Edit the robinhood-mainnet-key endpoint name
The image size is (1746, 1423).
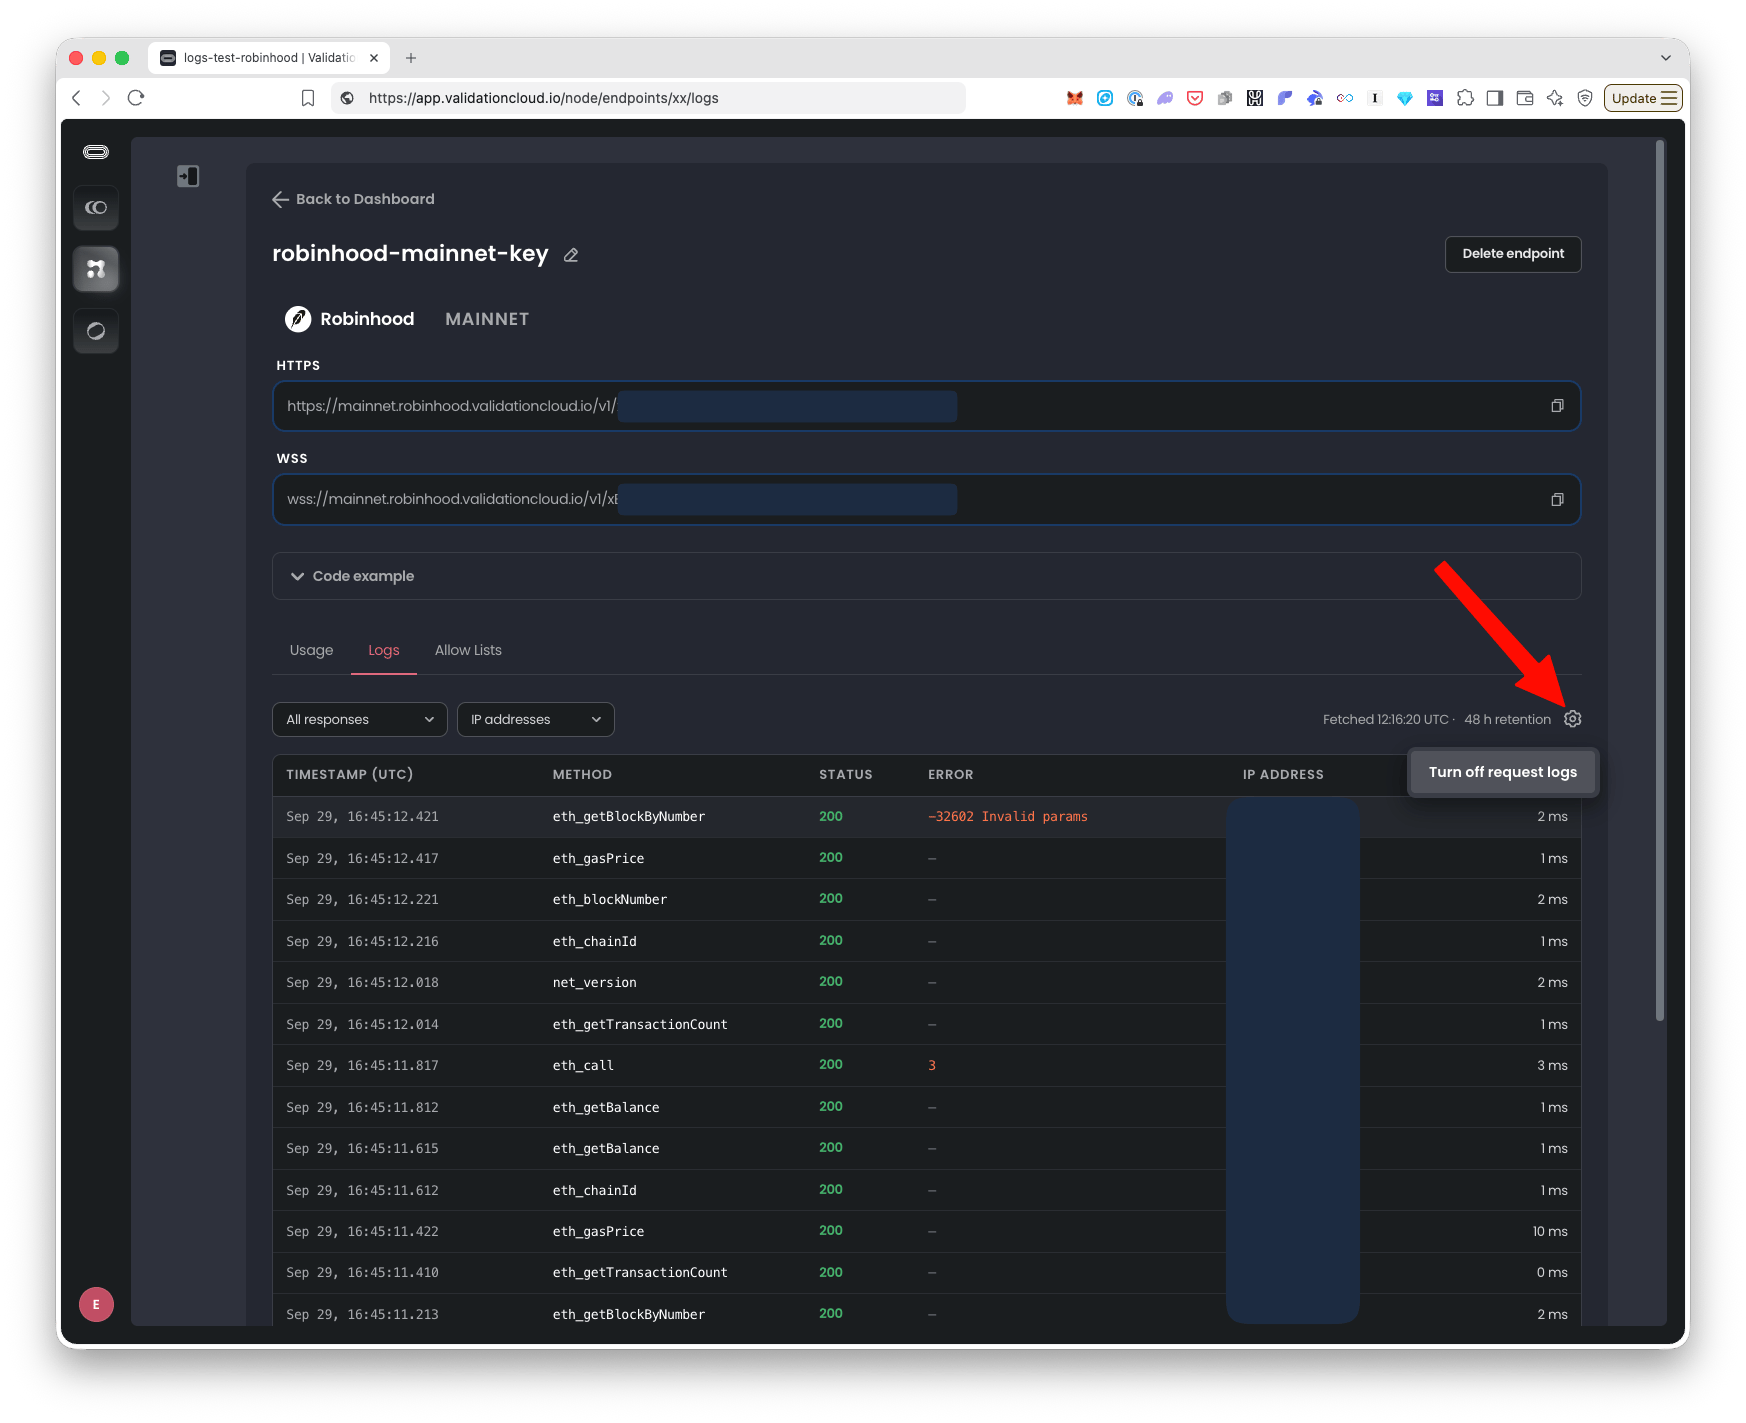click(x=571, y=255)
